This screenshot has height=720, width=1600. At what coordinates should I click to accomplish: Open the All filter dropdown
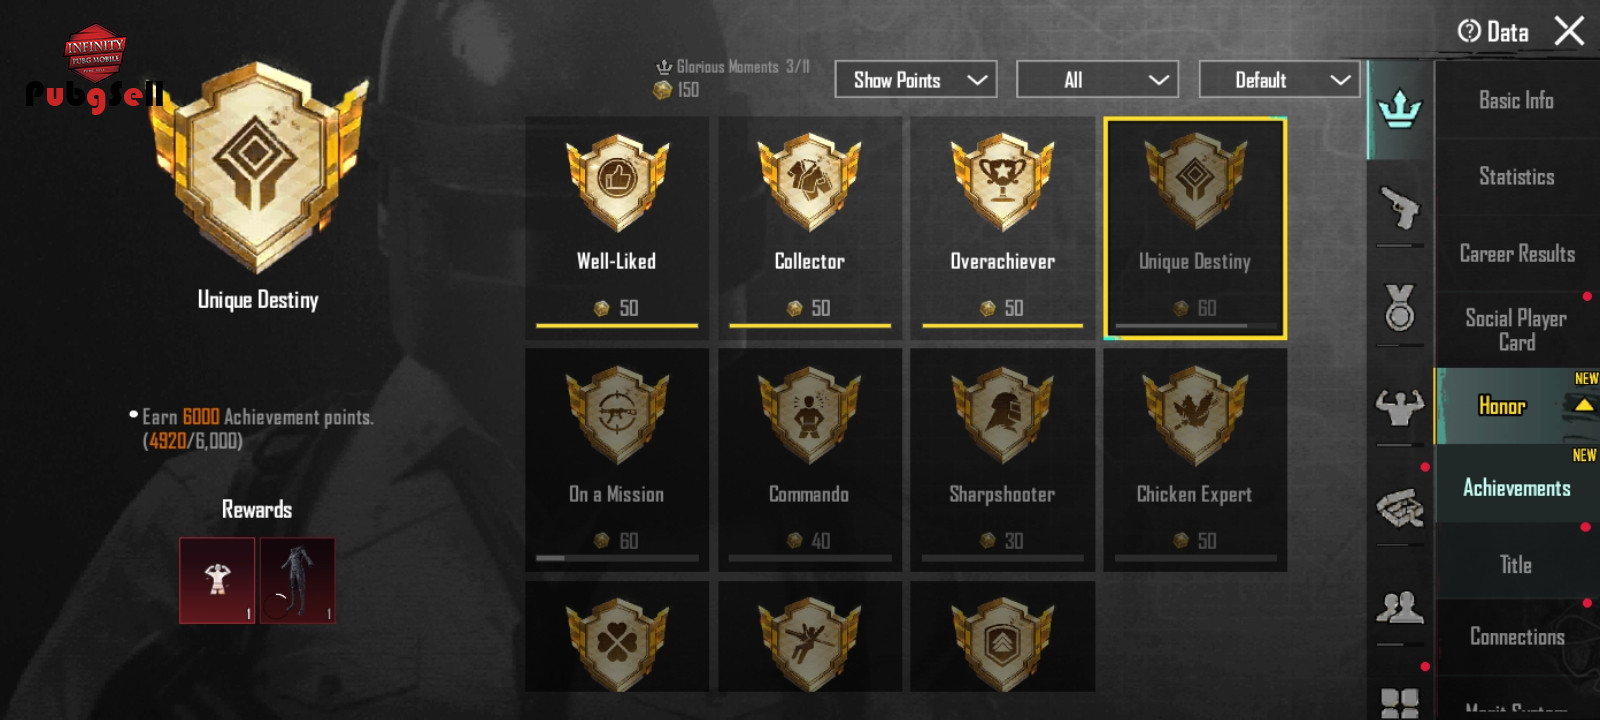(x=1097, y=80)
